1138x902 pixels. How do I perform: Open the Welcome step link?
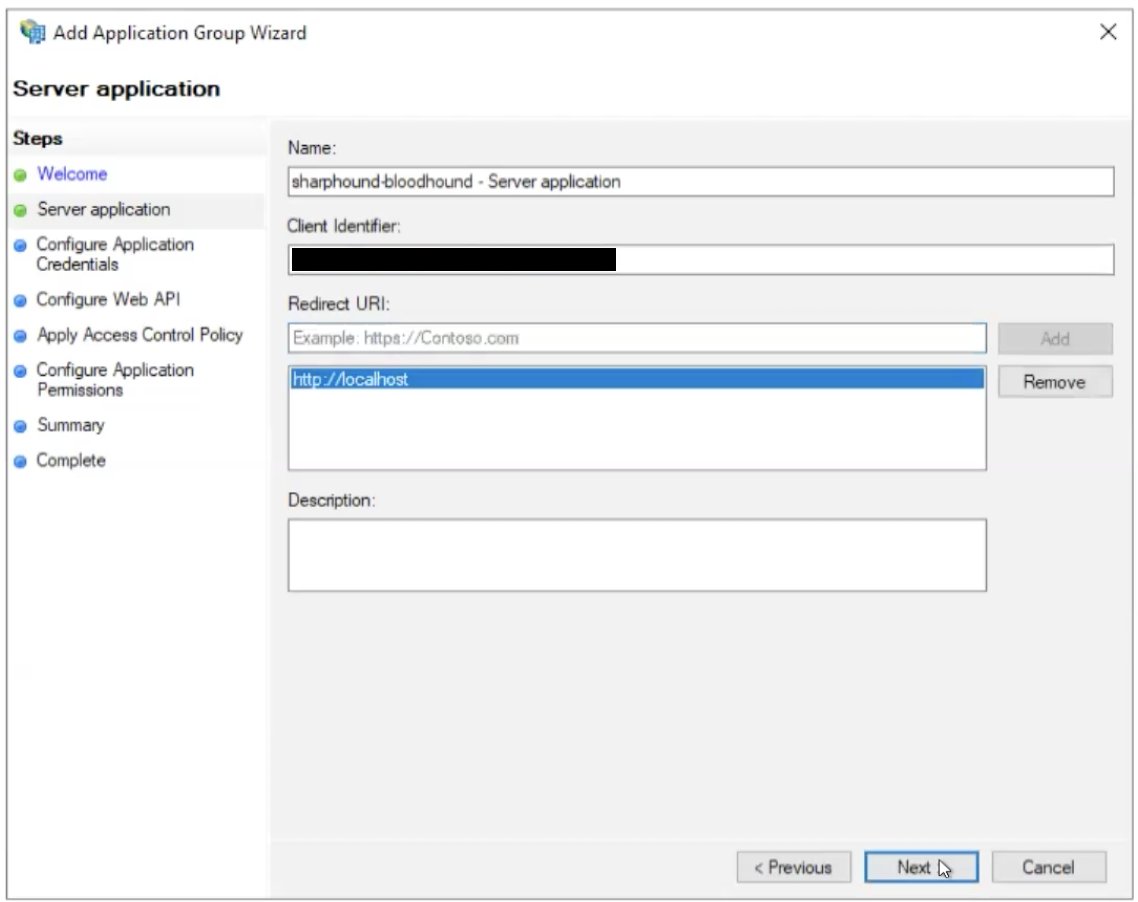(72, 174)
